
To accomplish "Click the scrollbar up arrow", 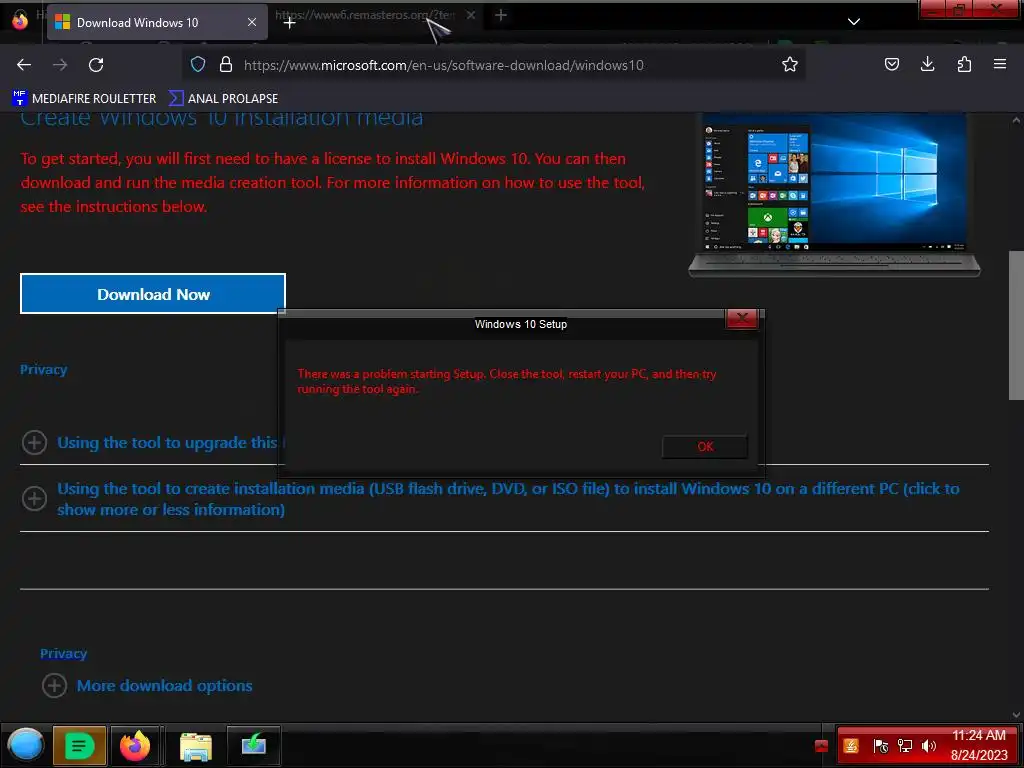I will coord(1016,121).
